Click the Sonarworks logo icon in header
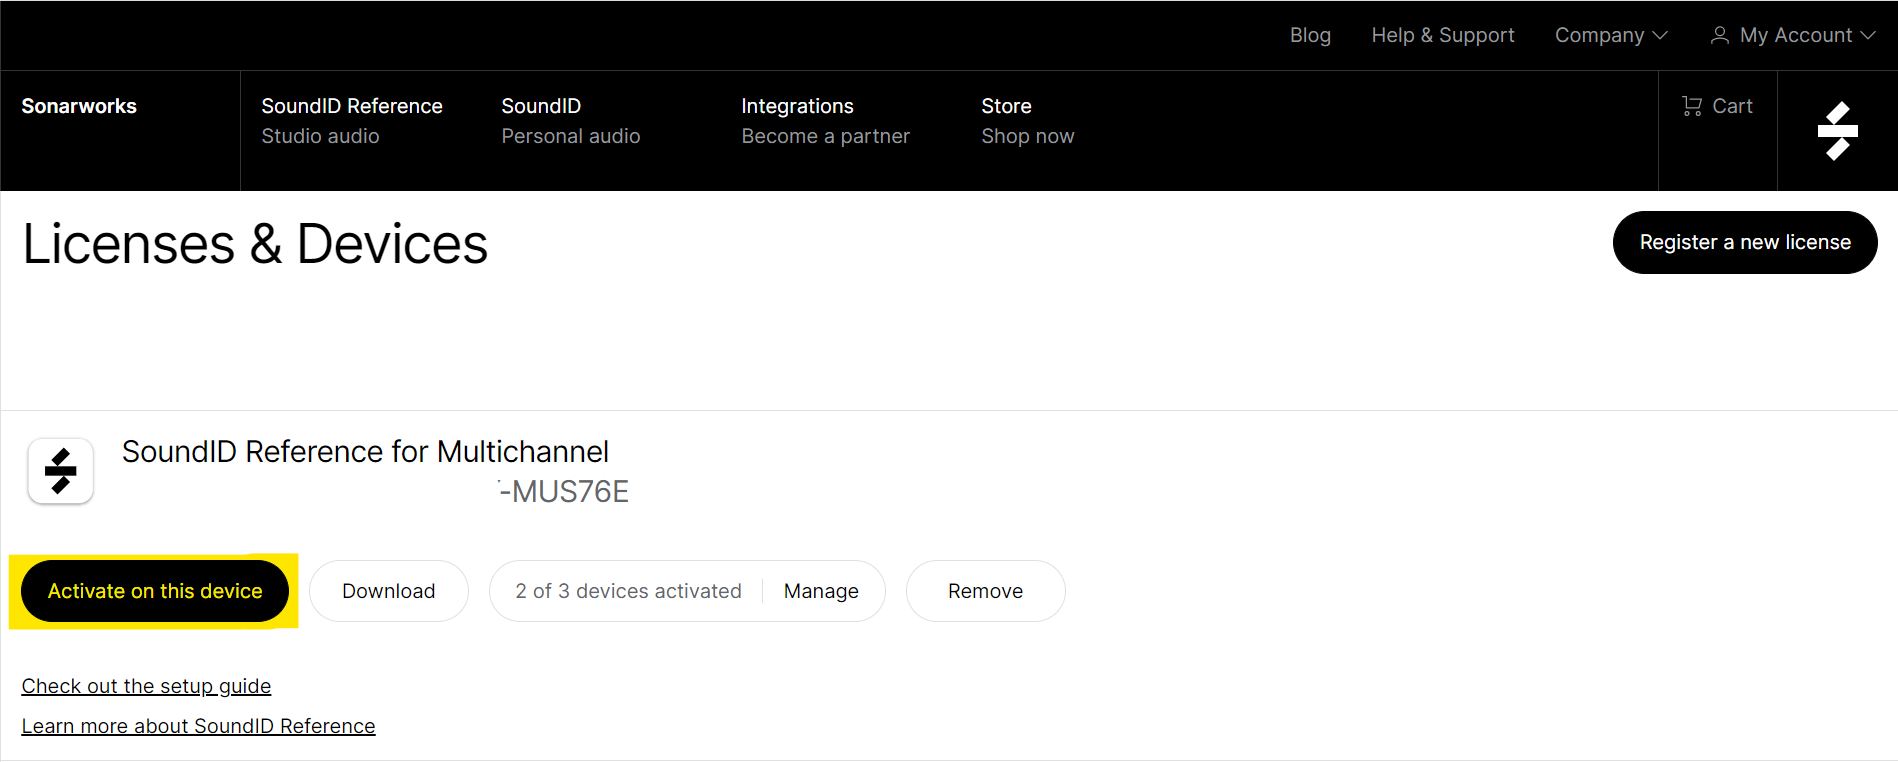Image resolution: width=1898 pixels, height=762 pixels. pos(1837,131)
